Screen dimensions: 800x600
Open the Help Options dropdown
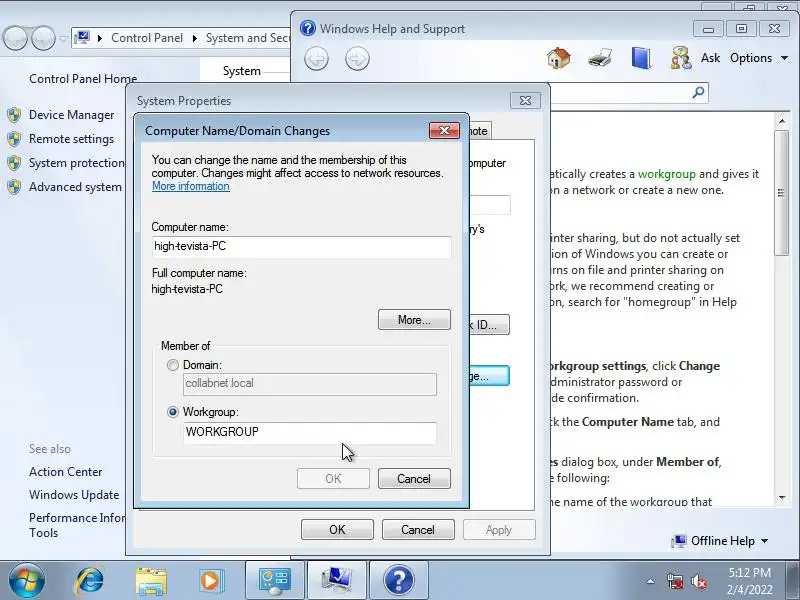point(759,58)
